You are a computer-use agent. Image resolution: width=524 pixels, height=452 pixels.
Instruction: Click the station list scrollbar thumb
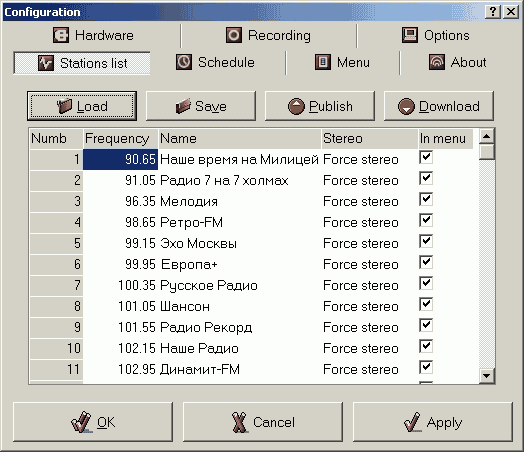tap(487, 152)
